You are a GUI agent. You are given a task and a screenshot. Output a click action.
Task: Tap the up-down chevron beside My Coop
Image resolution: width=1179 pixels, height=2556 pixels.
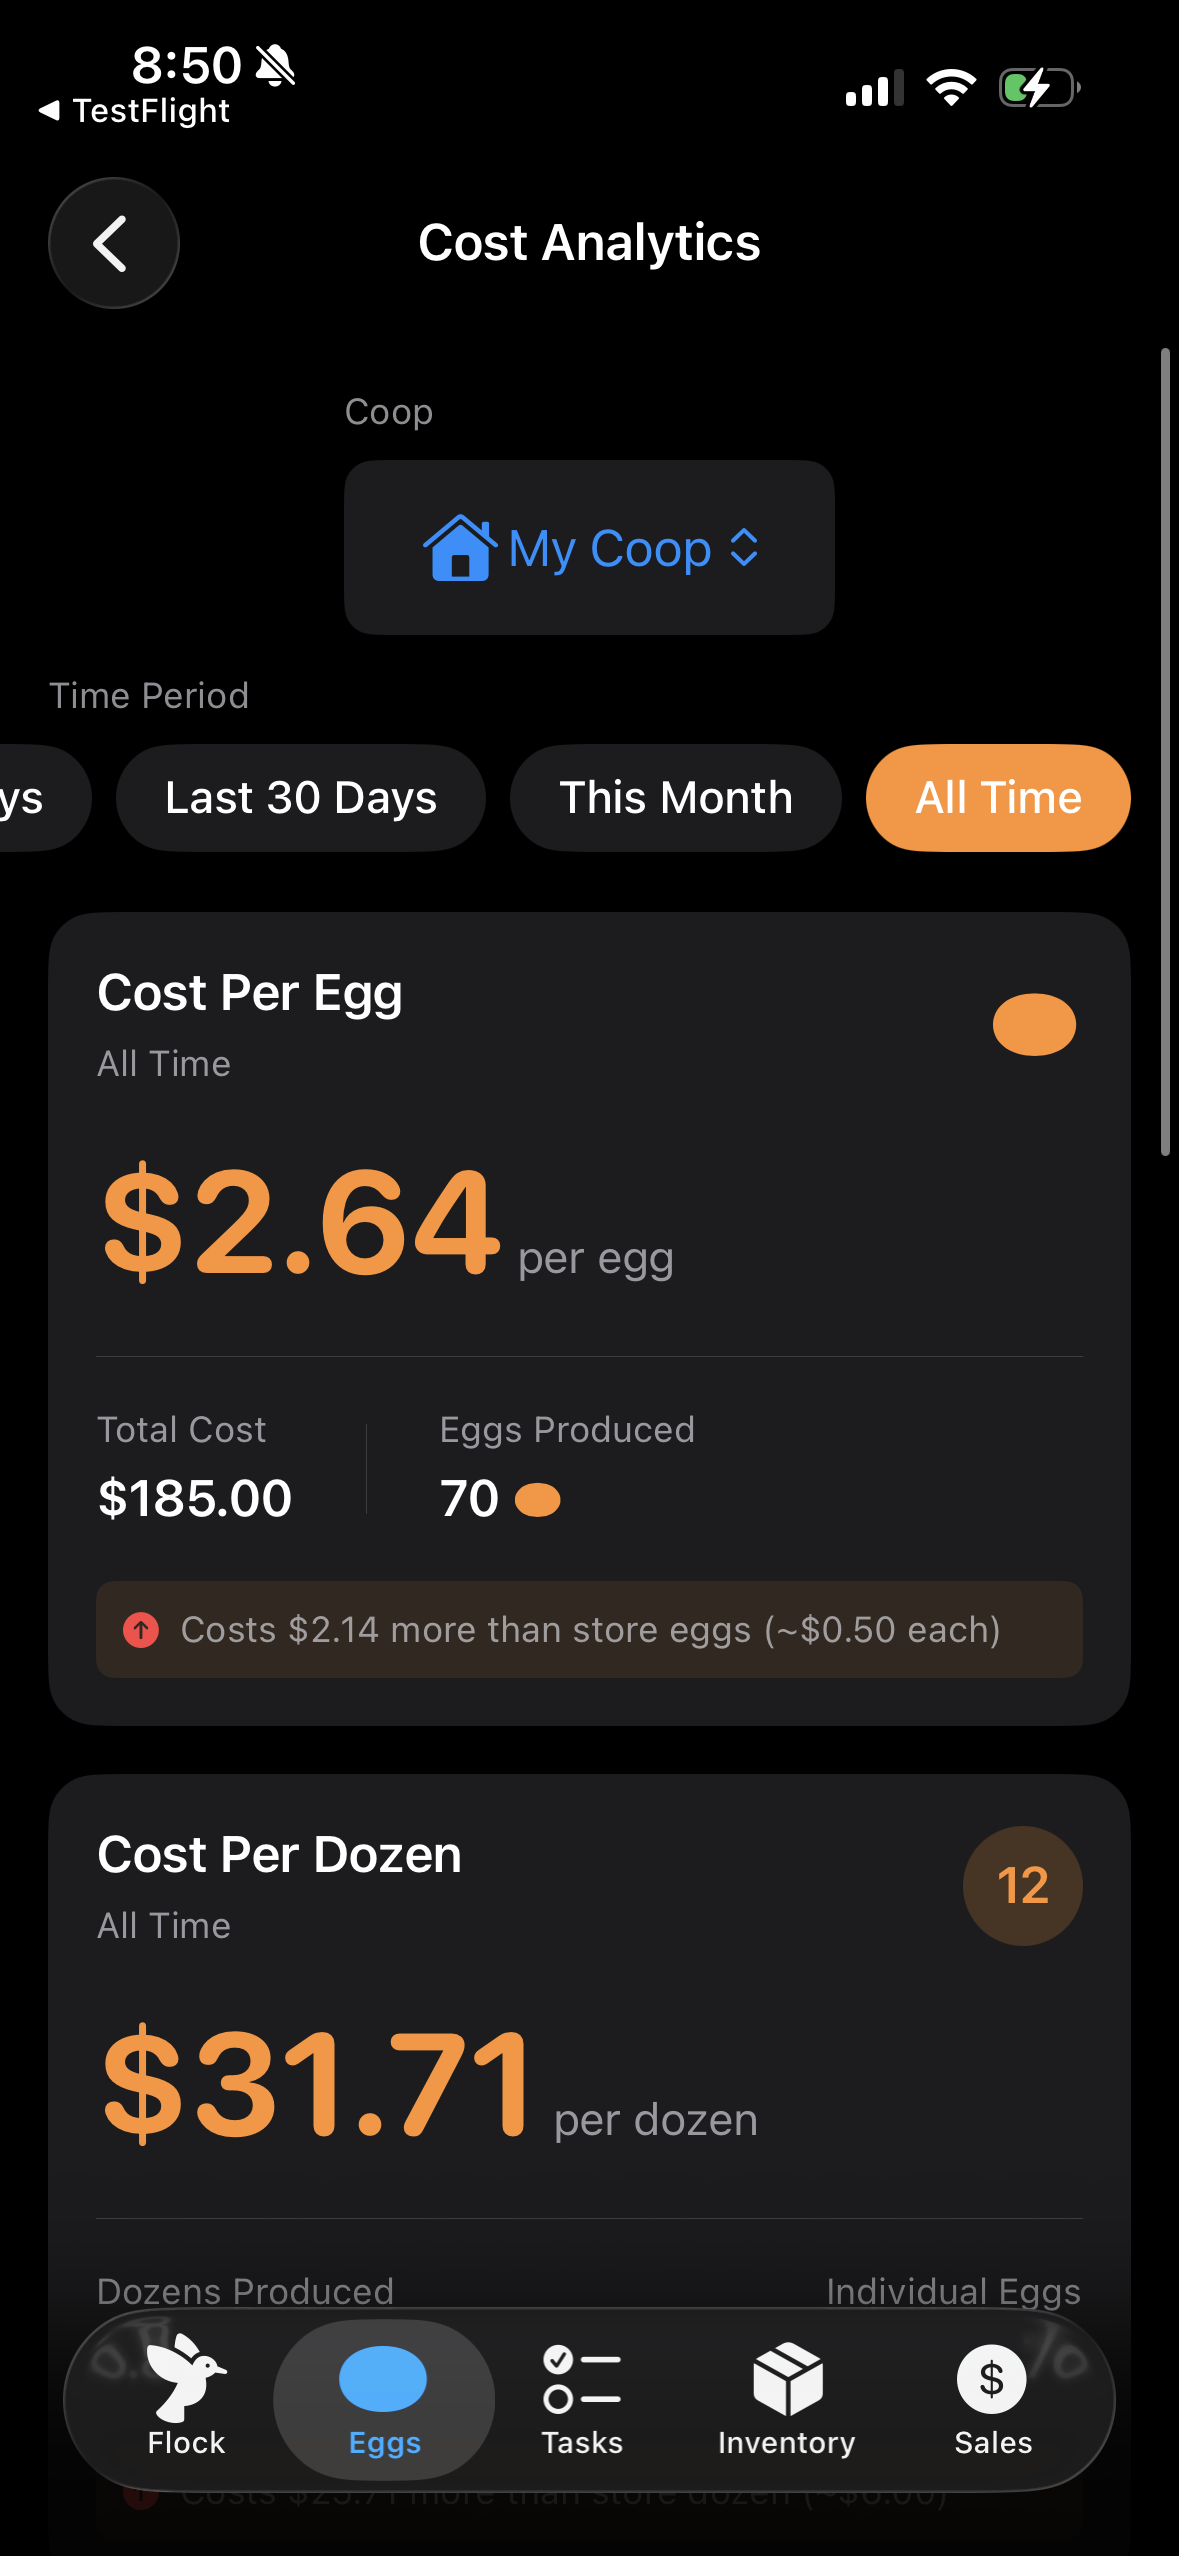pyautogui.click(x=744, y=548)
